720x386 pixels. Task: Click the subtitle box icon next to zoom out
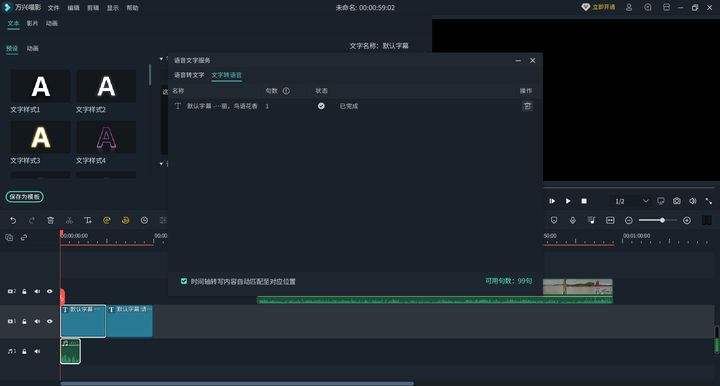click(610, 220)
